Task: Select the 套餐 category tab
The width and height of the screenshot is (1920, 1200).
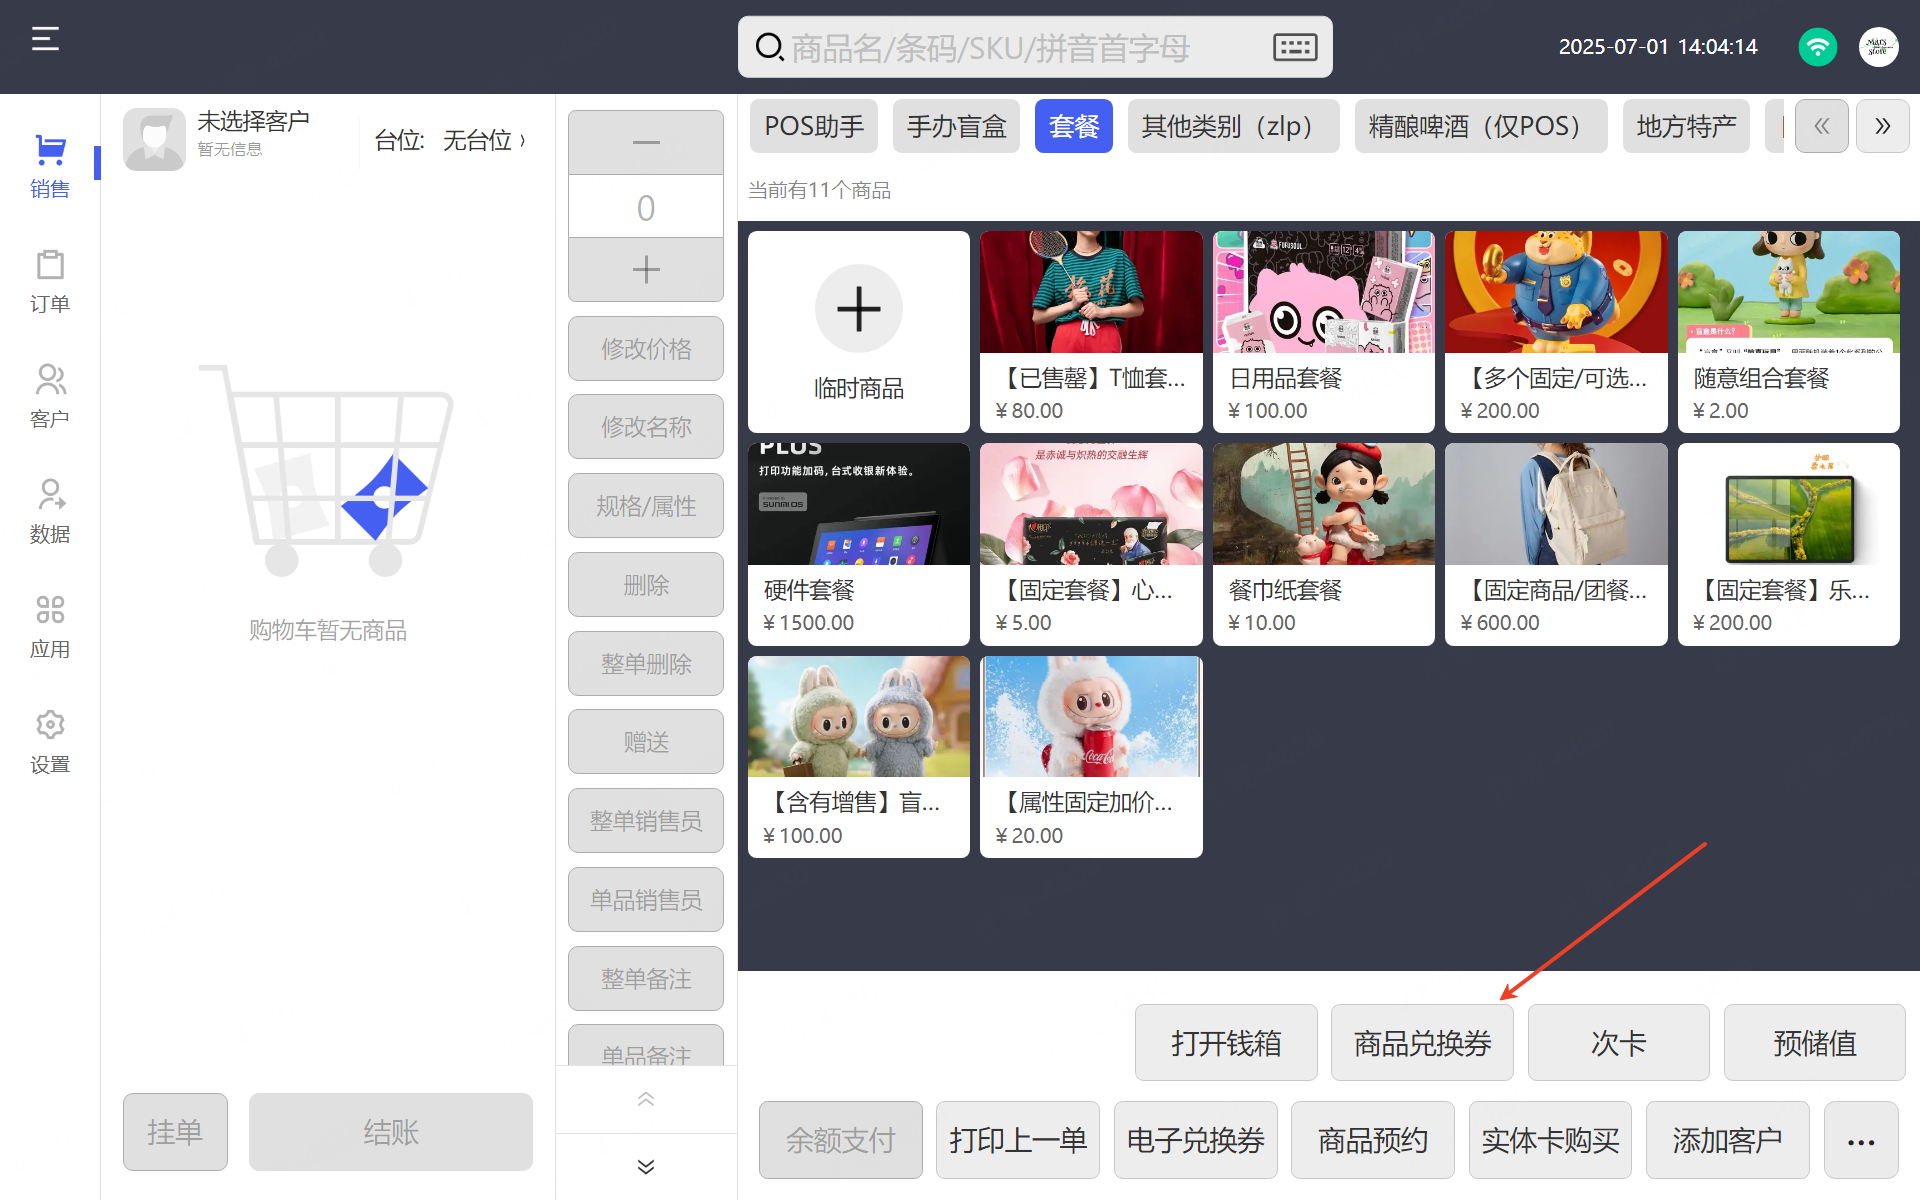Action: point(1074,126)
